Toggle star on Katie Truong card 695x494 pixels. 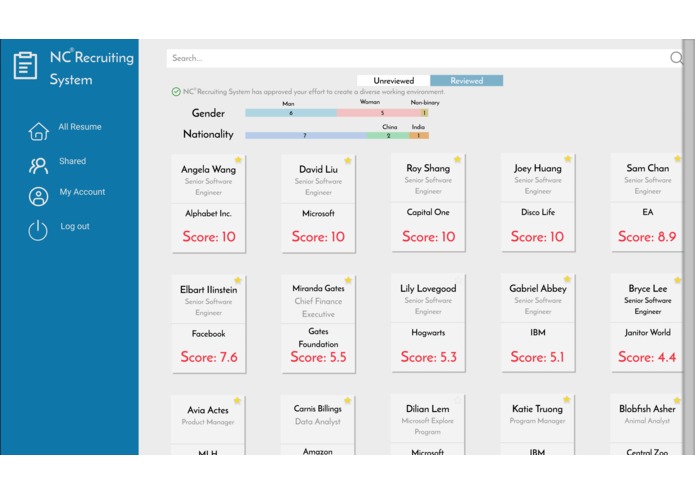567,399
